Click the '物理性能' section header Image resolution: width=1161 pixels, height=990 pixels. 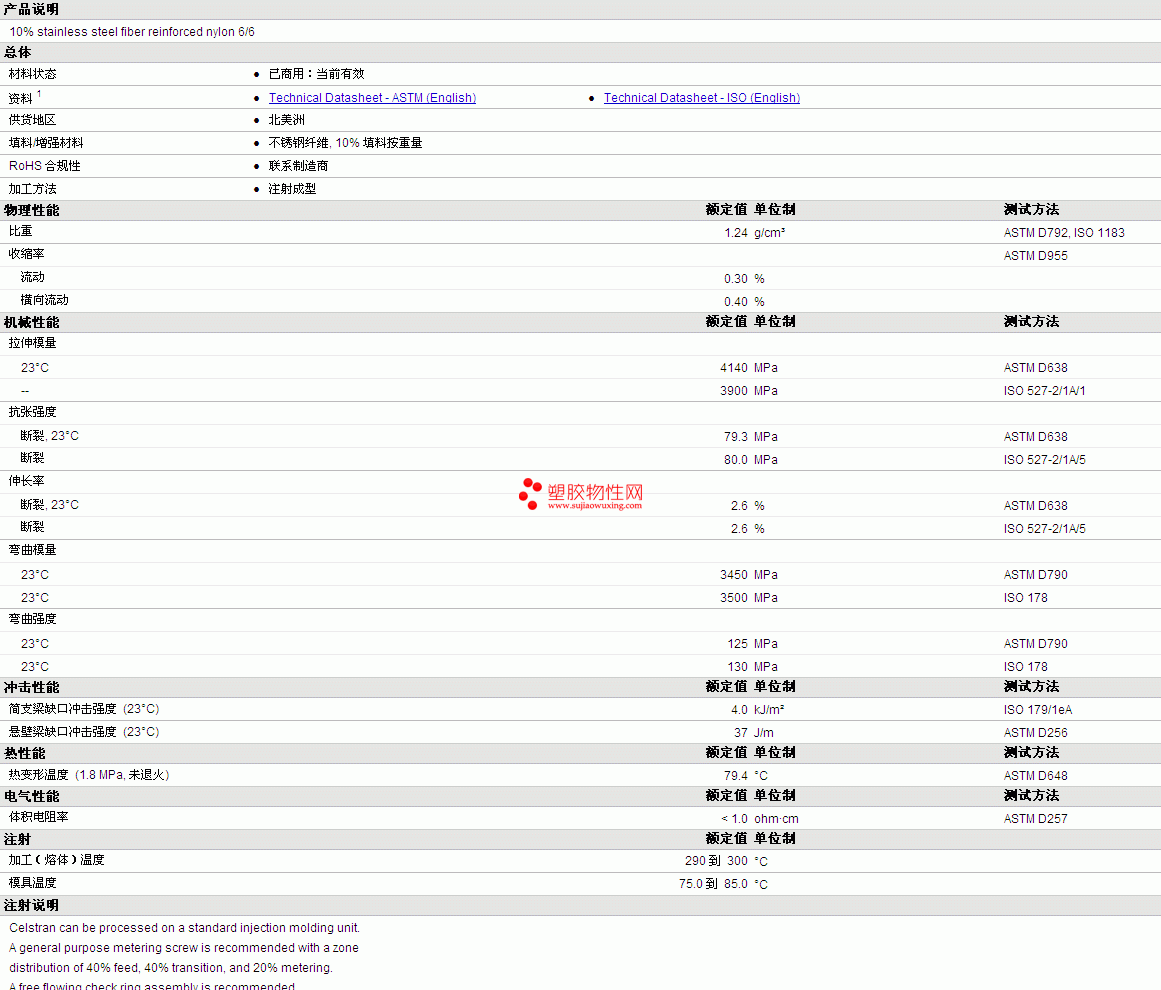click(31, 210)
